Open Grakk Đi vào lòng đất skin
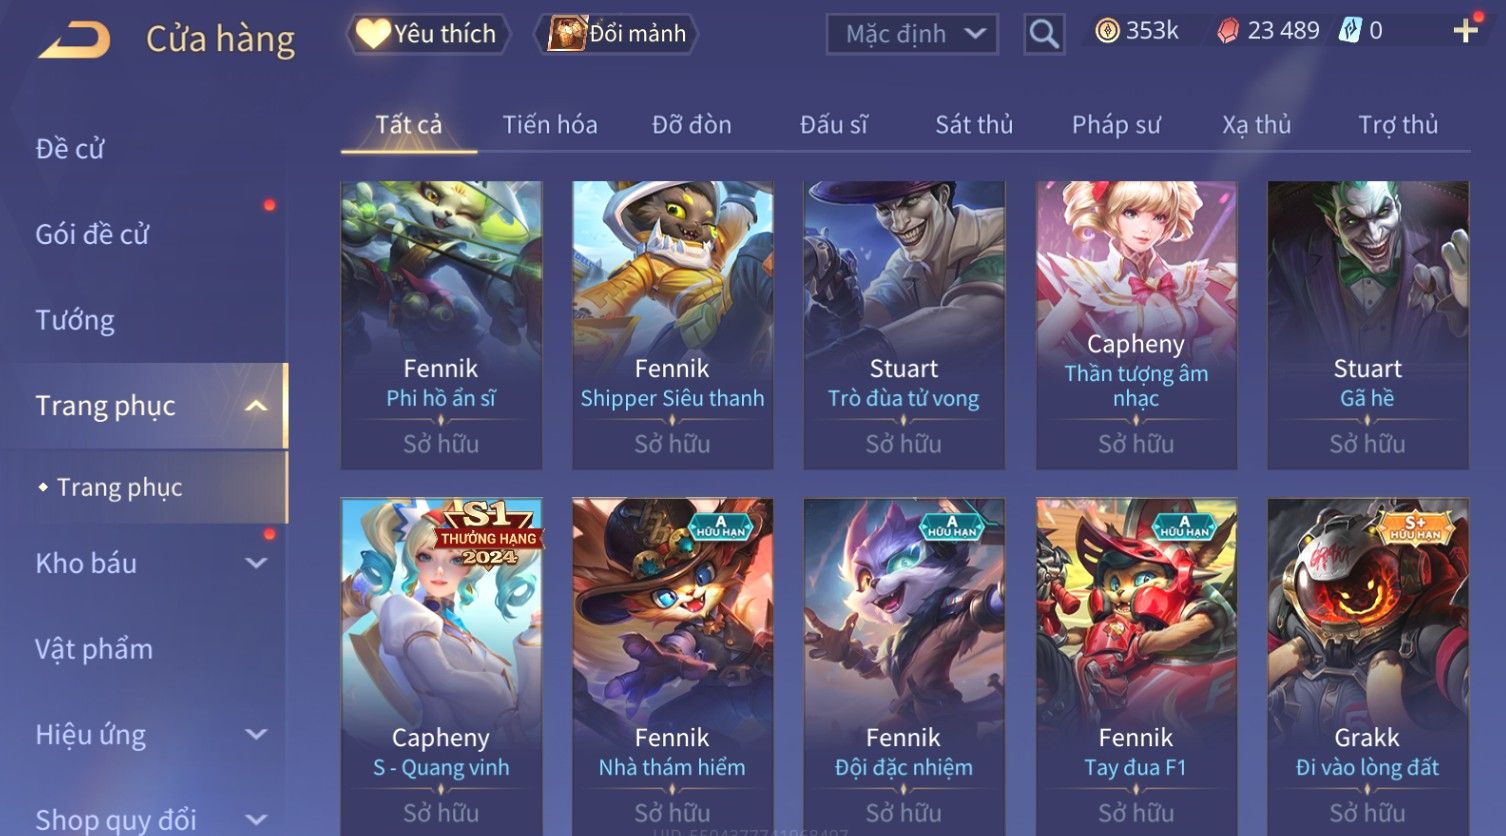 pyautogui.click(x=1367, y=667)
